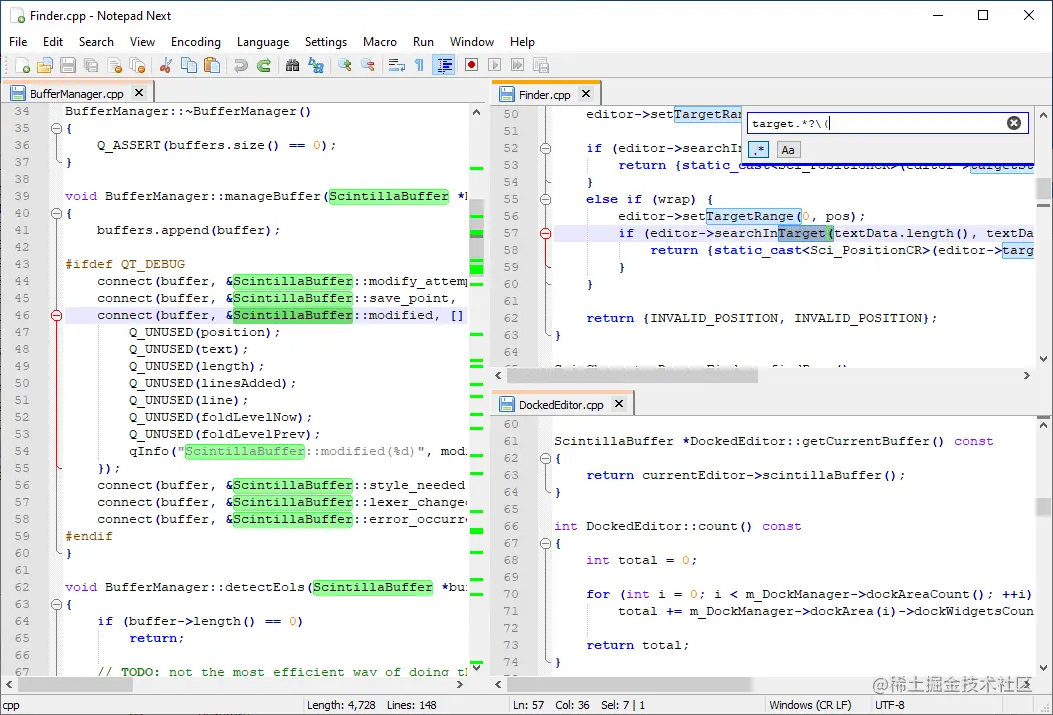Collapse fold at BufferManager line 40

56,213
